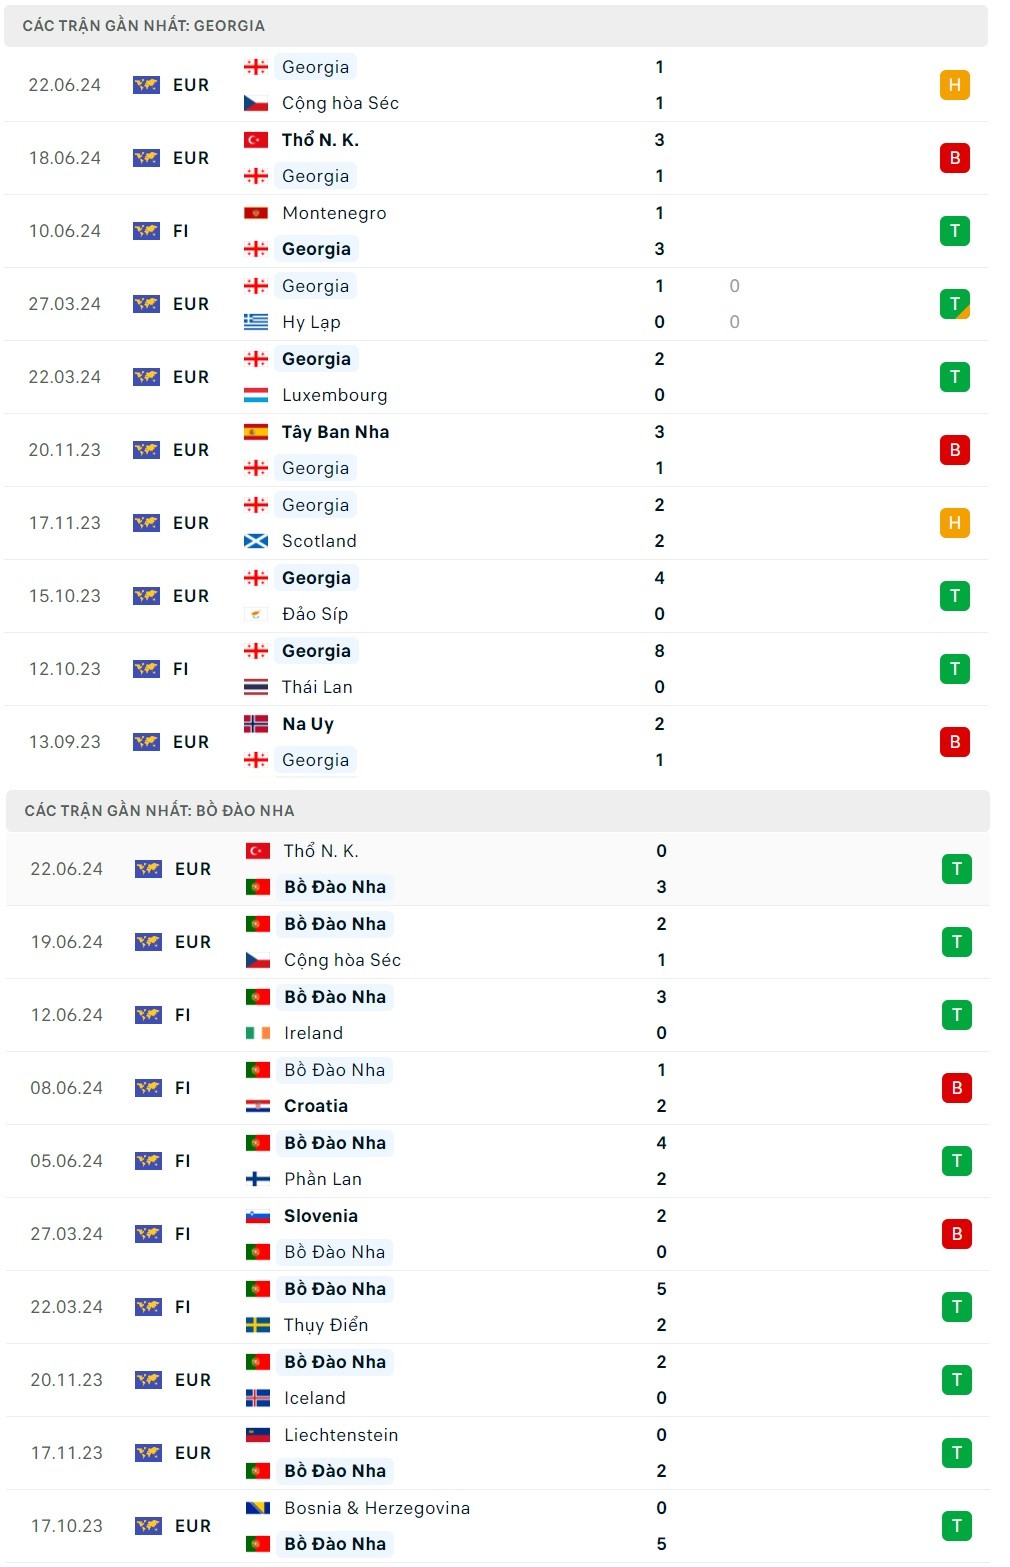Image resolution: width=1010 pixels, height=1567 pixels.
Task: Click the Norway flag beside Na Uy
Action: point(256,724)
